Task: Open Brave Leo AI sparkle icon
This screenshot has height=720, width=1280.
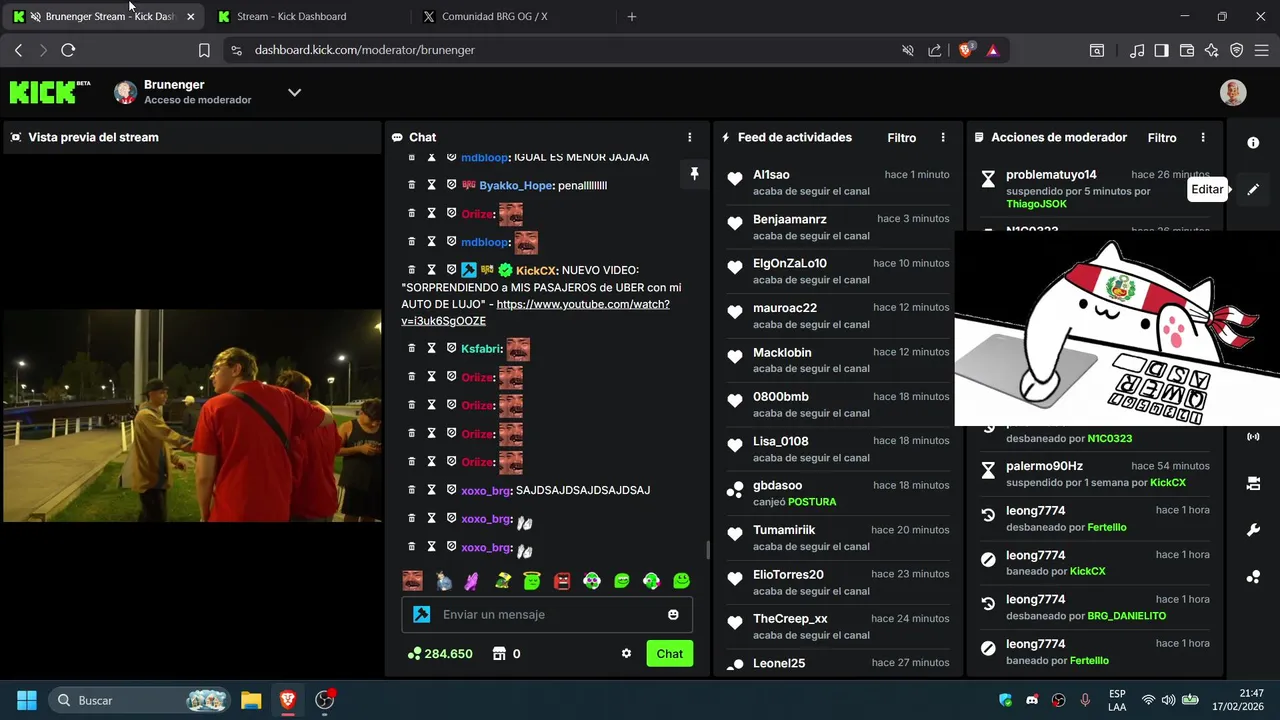Action: point(1211,50)
